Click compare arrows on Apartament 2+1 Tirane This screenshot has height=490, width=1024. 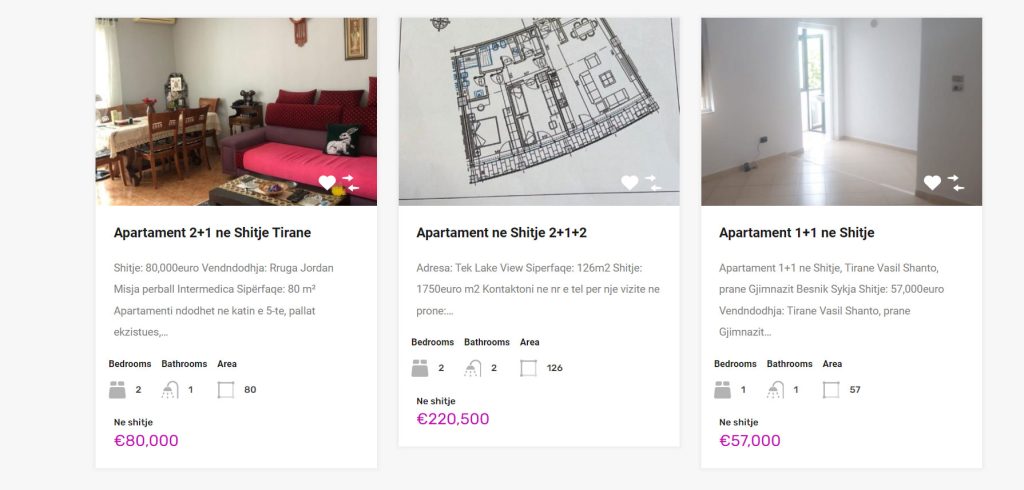point(351,183)
